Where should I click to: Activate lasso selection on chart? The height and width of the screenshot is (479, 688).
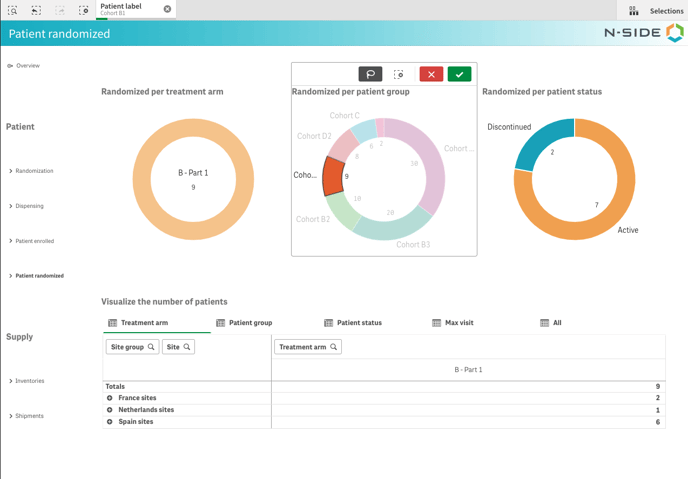(x=370, y=74)
